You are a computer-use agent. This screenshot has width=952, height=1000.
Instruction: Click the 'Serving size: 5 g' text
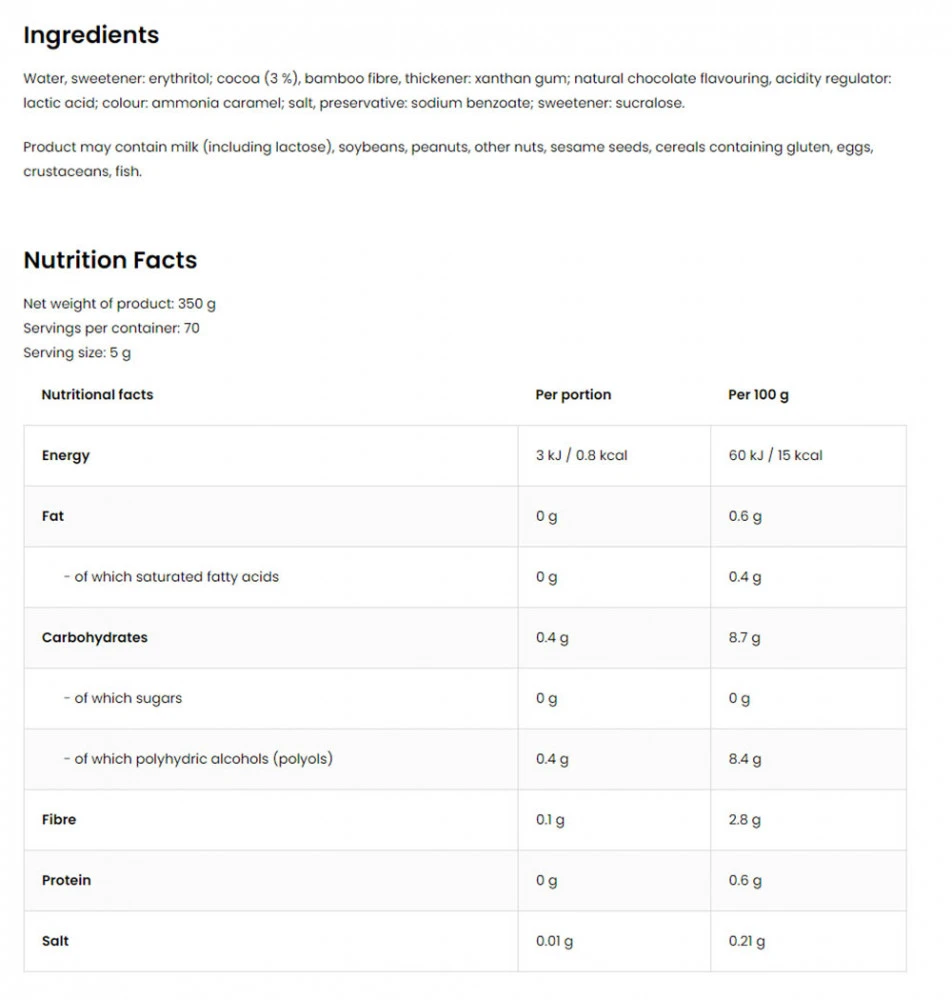click(77, 353)
